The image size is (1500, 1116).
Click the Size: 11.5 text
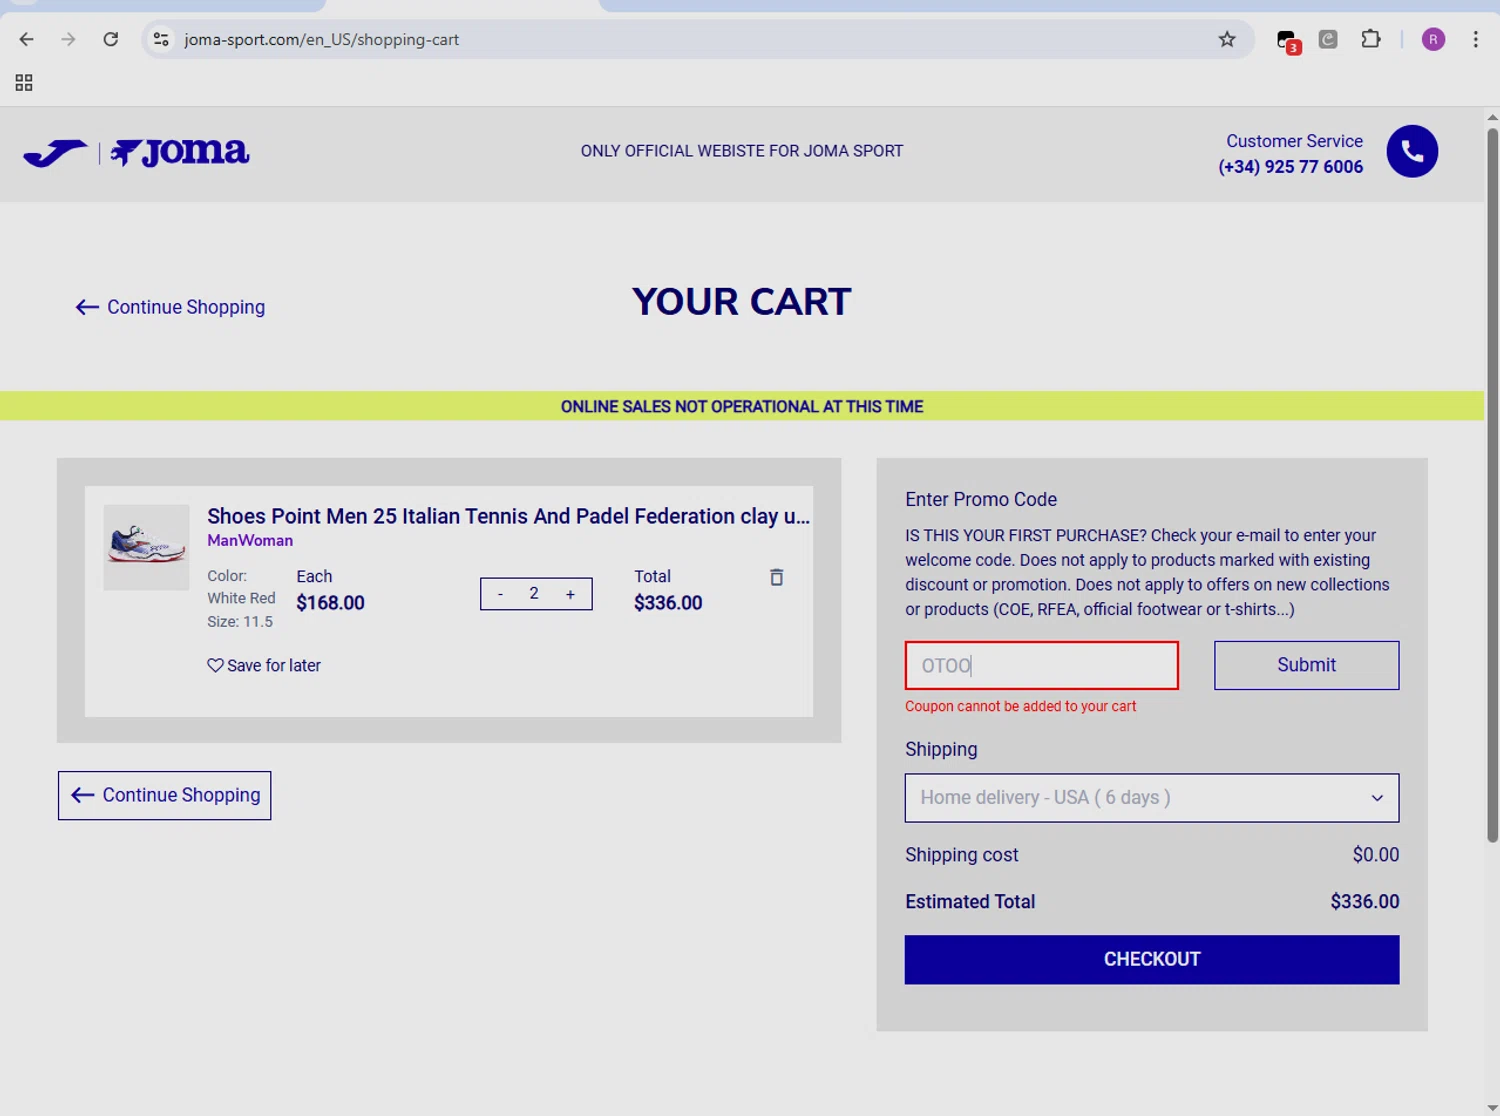[240, 621]
